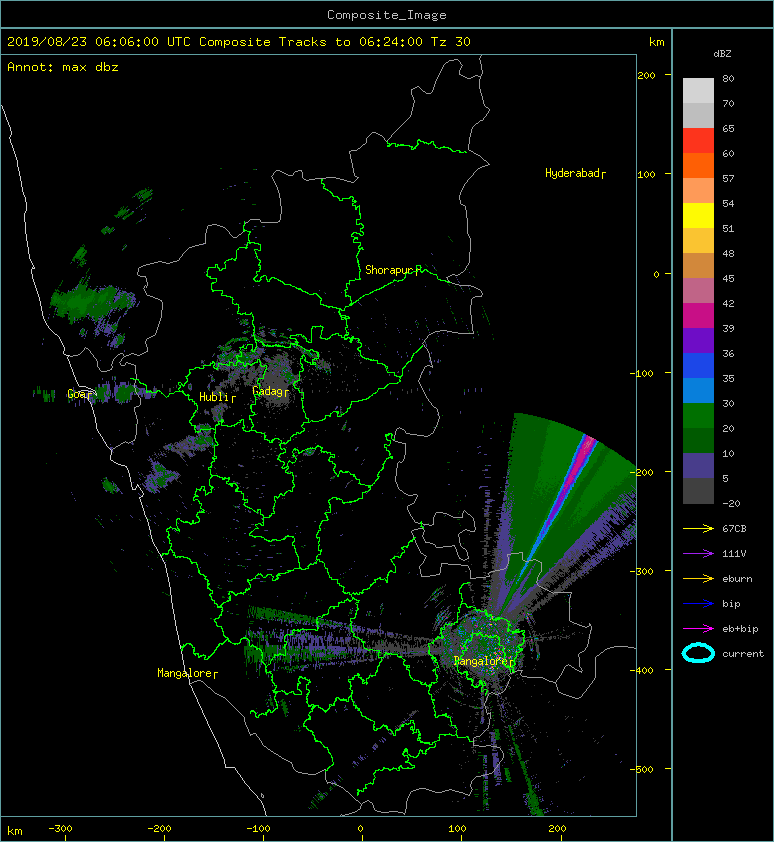
Task: Click the cyan 'current' ellipse legend icon
Action: [x=698, y=653]
